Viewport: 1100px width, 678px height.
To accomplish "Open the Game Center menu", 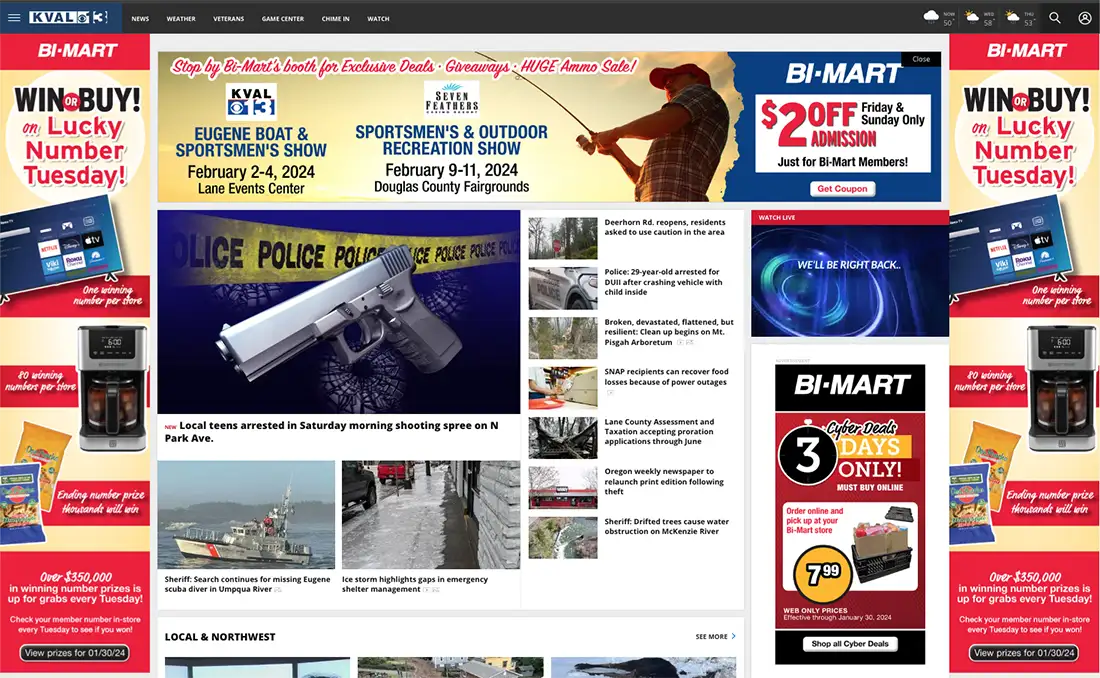I will coord(283,19).
